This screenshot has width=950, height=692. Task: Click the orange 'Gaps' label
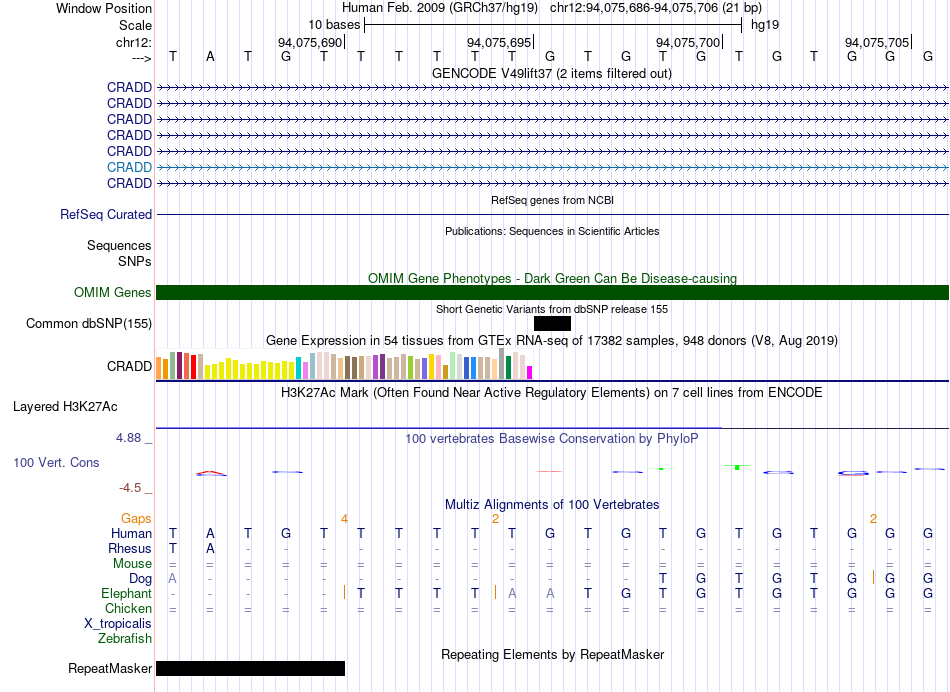136,519
